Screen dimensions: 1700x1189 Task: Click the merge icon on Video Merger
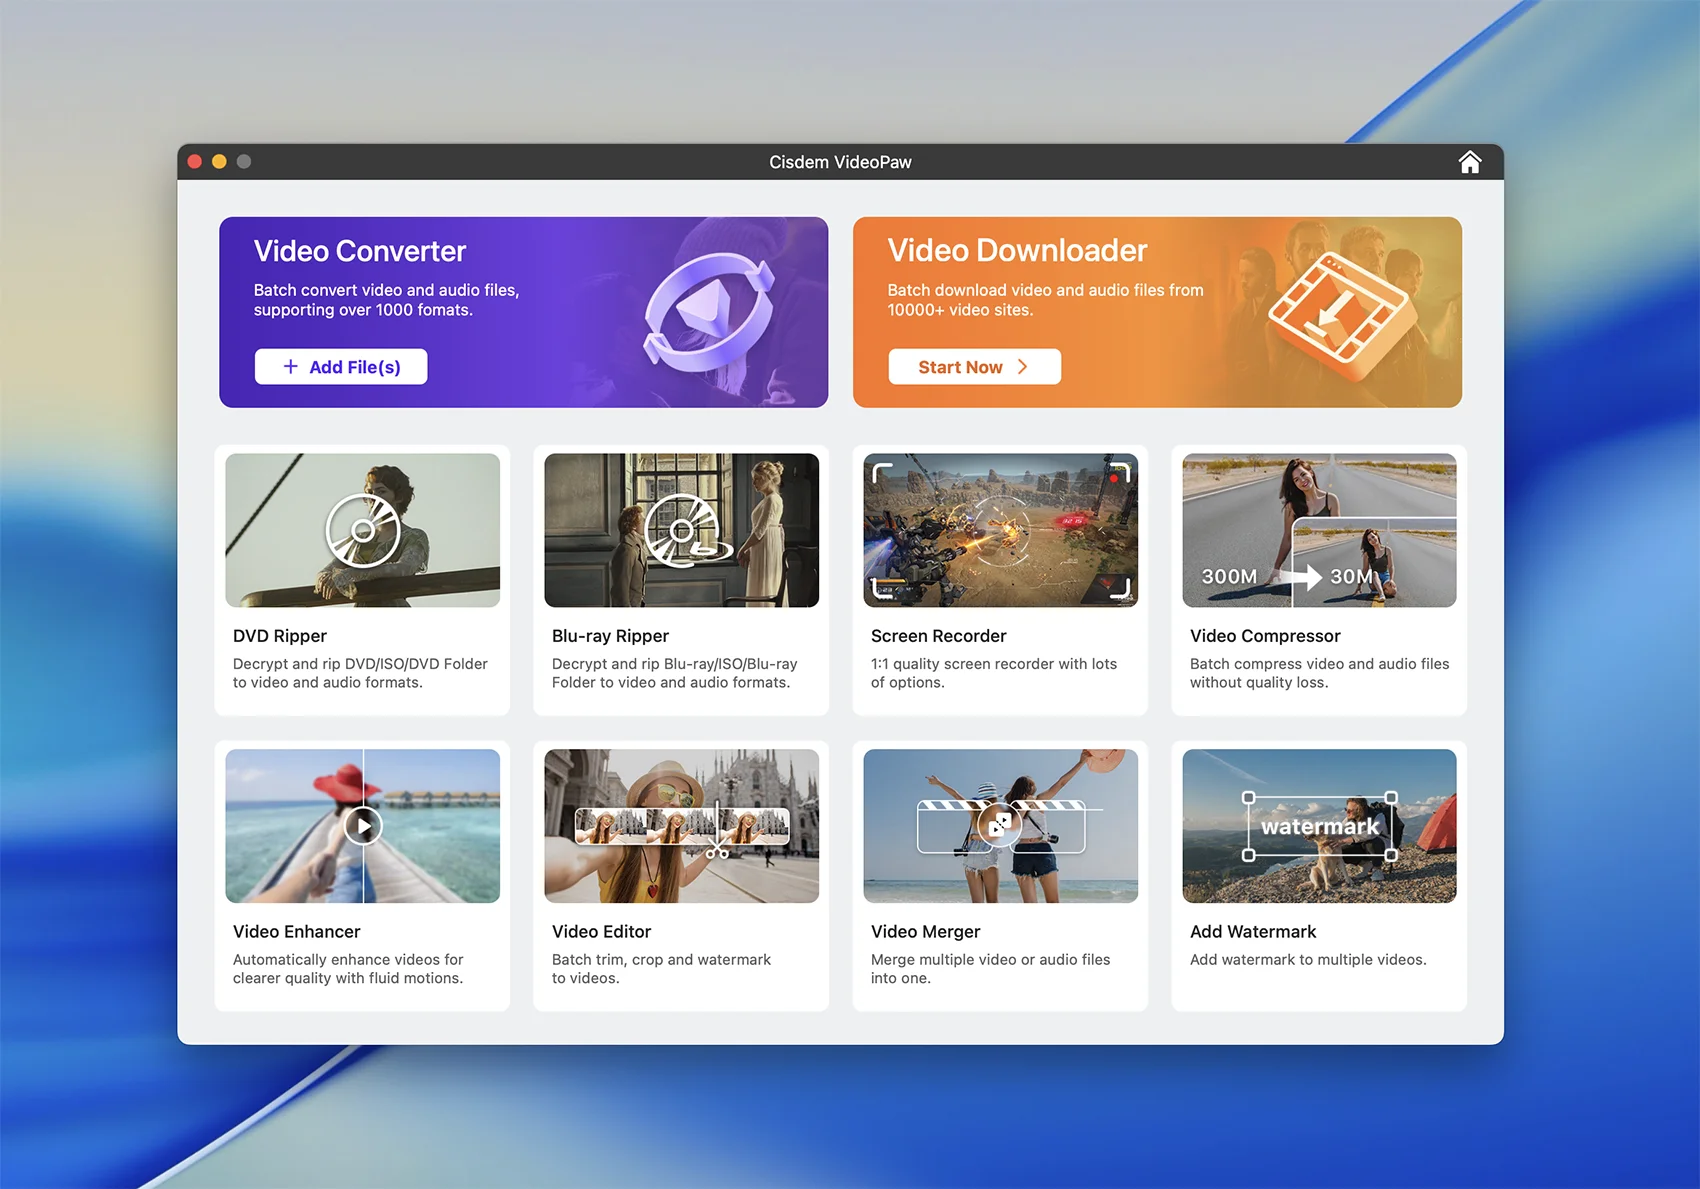[999, 825]
